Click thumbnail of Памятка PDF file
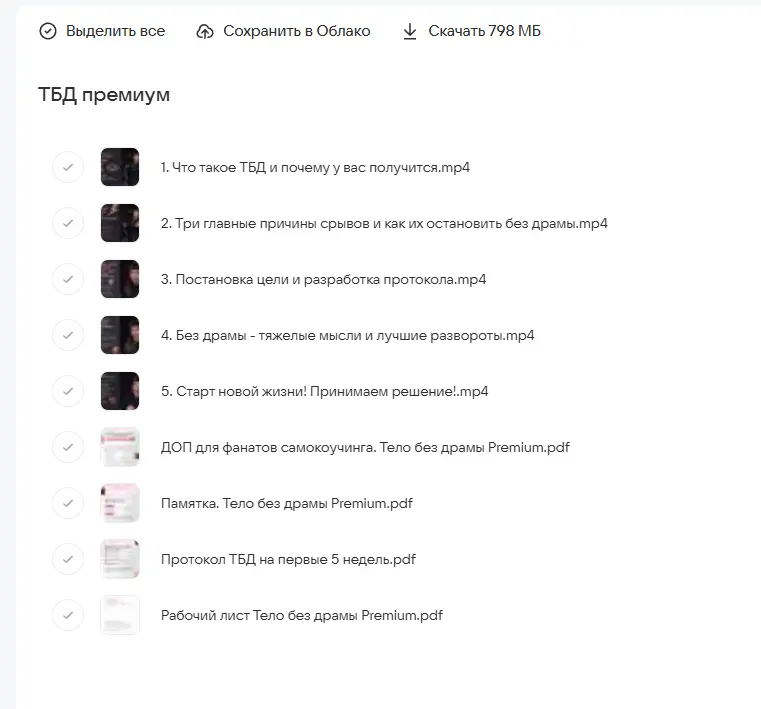 (120, 503)
